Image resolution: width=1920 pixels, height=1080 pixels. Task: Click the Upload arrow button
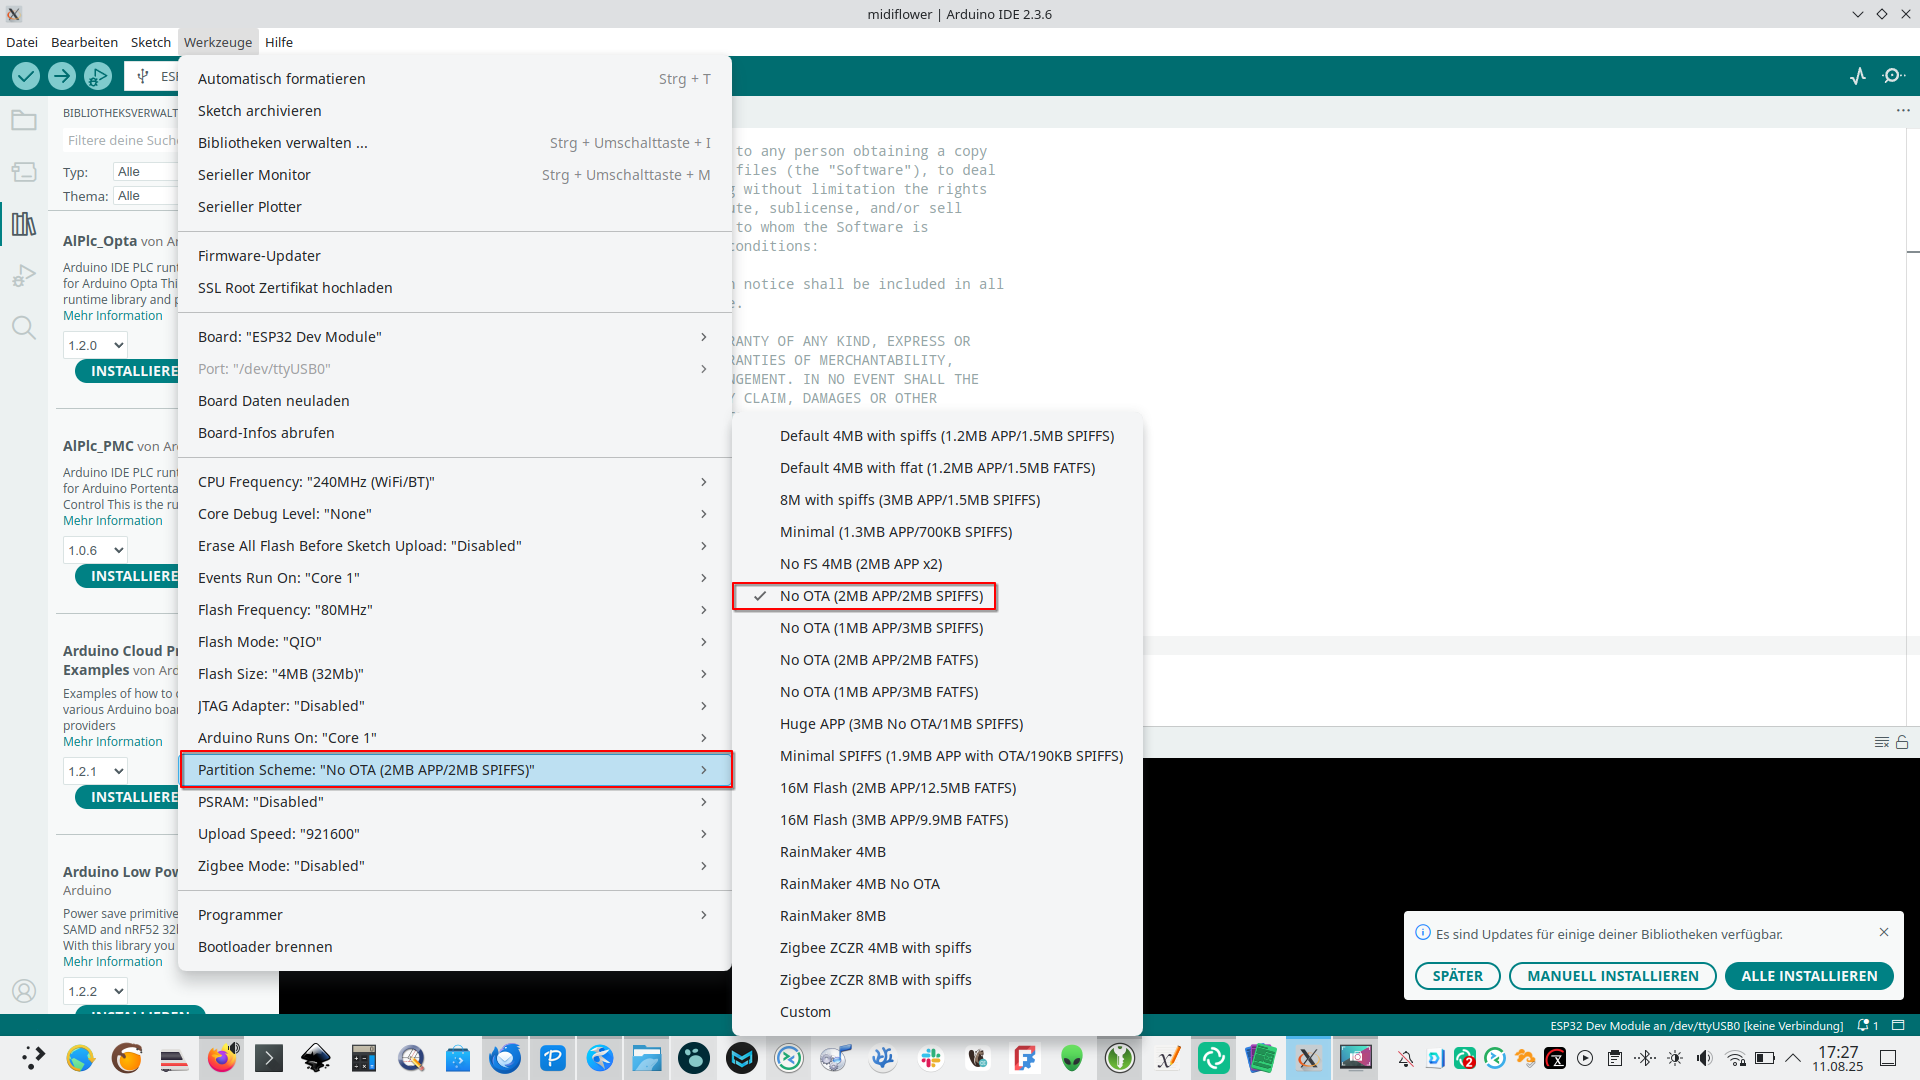[x=62, y=76]
